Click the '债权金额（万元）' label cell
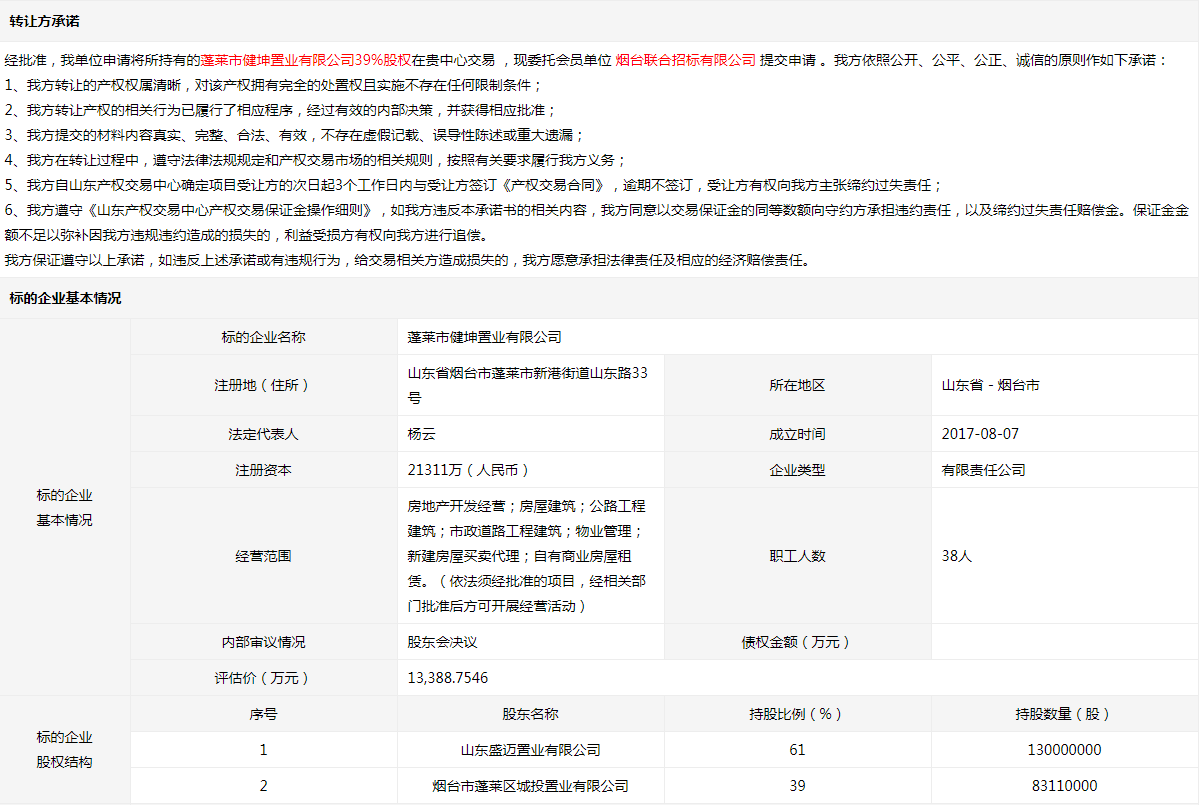The width and height of the screenshot is (1200, 805). (x=798, y=642)
